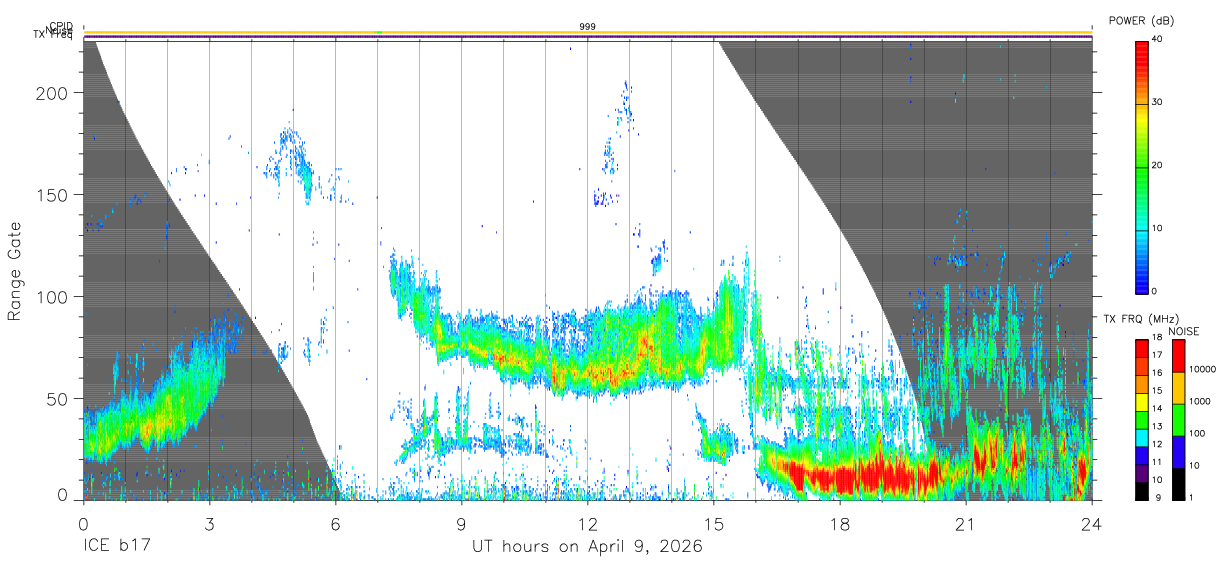Click the UT hours on April 9, 2026 title
Screen dimensions: 1228x567
tap(587, 547)
